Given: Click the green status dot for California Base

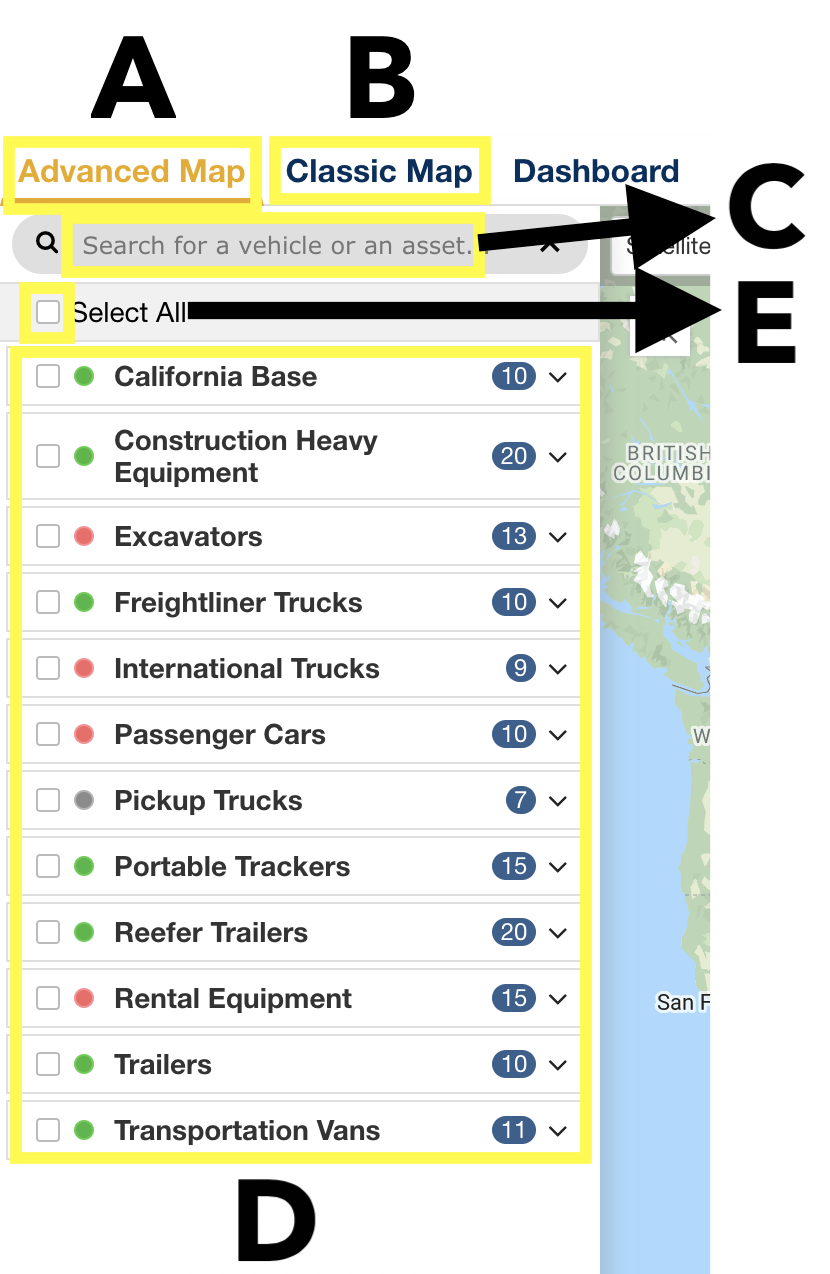Looking at the screenshot, I should click(x=85, y=376).
